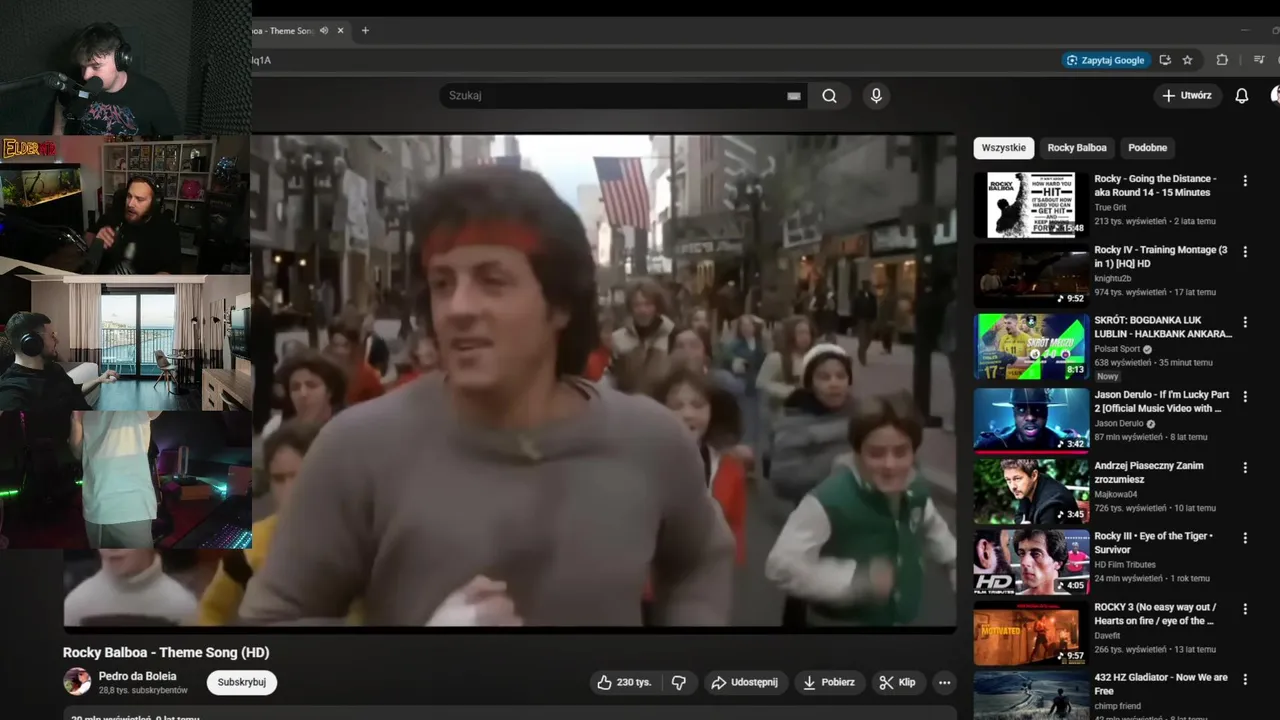
Task: Open a new browser tab with plus
Action: click(365, 31)
